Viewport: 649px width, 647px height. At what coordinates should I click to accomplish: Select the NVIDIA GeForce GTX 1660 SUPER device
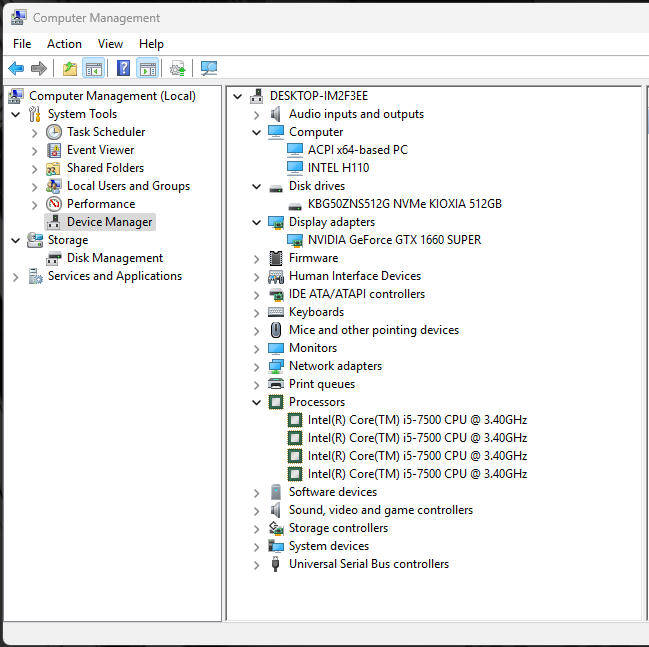pos(394,240)
